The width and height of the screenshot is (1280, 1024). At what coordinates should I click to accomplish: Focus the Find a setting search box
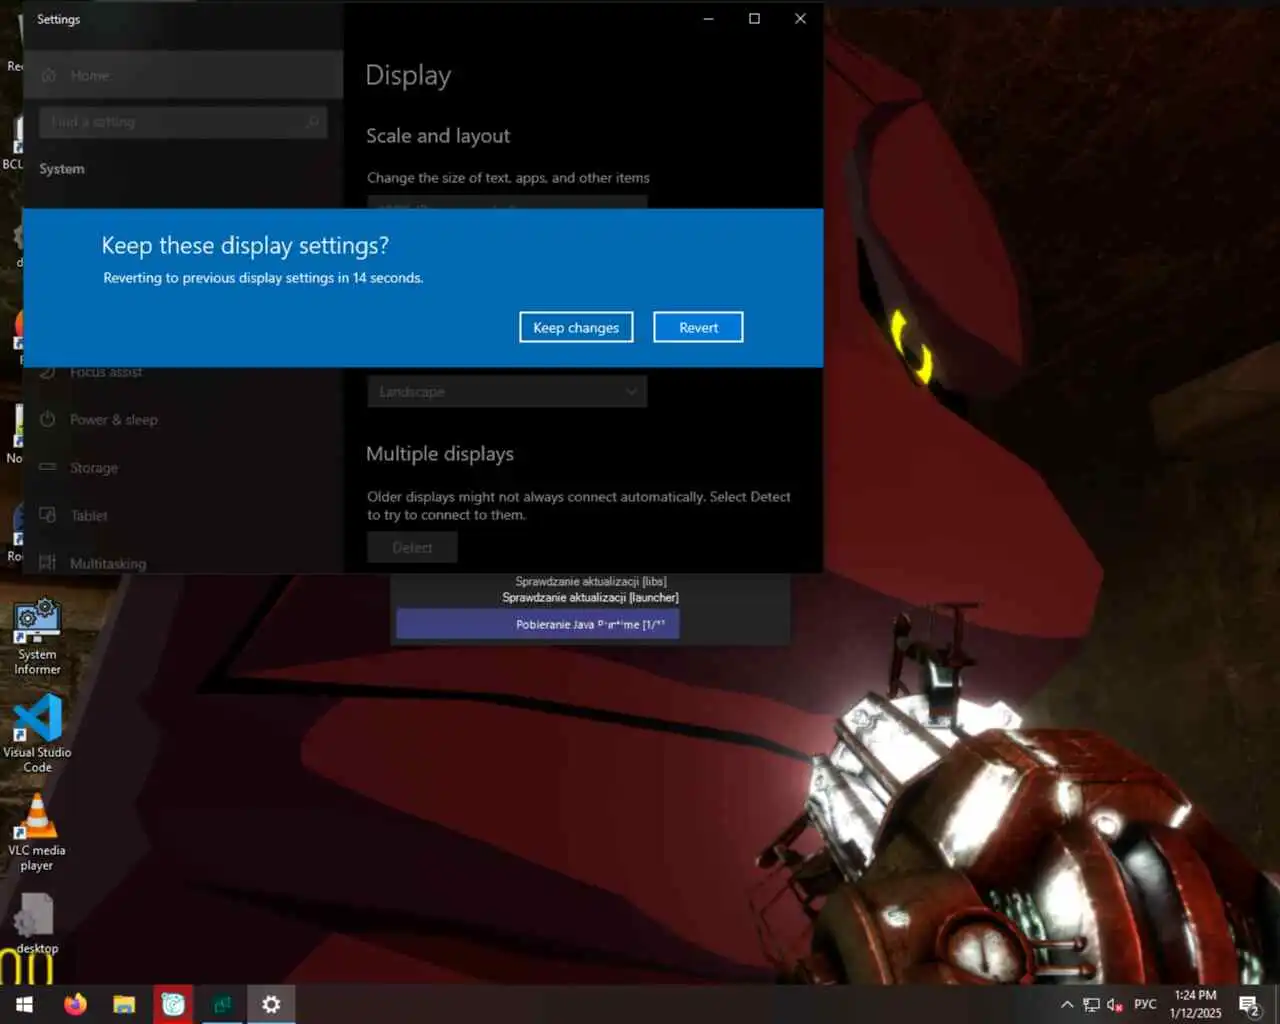point(183,122)
